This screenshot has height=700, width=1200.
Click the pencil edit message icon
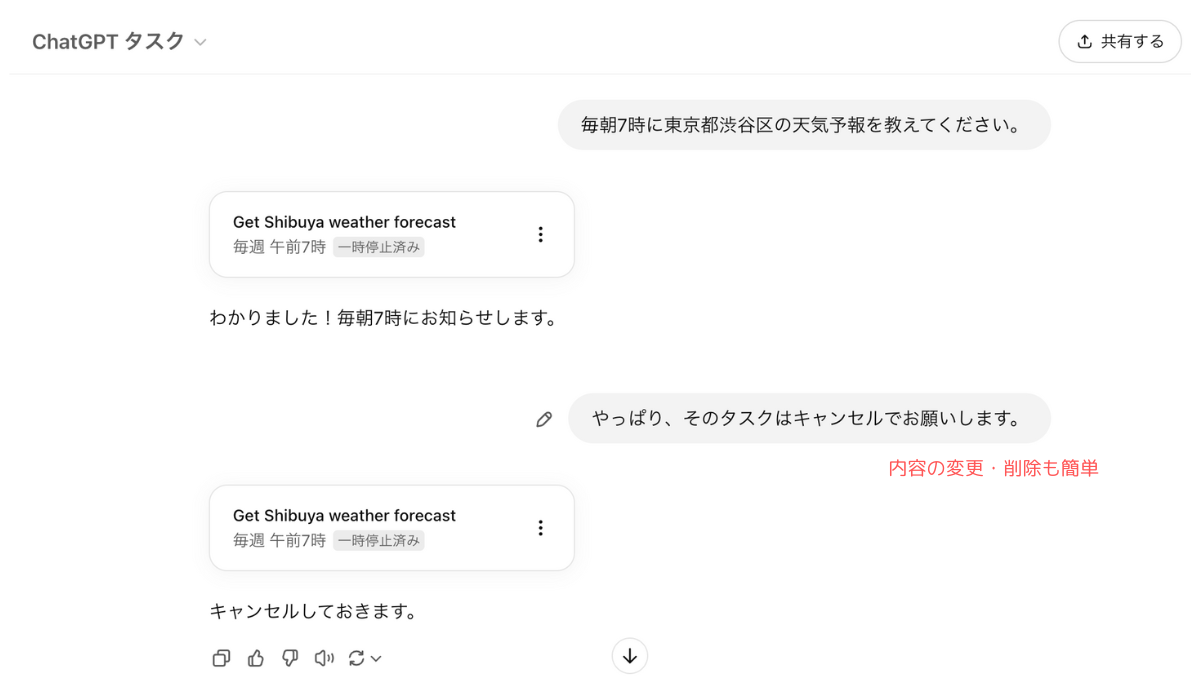(544, 420)
